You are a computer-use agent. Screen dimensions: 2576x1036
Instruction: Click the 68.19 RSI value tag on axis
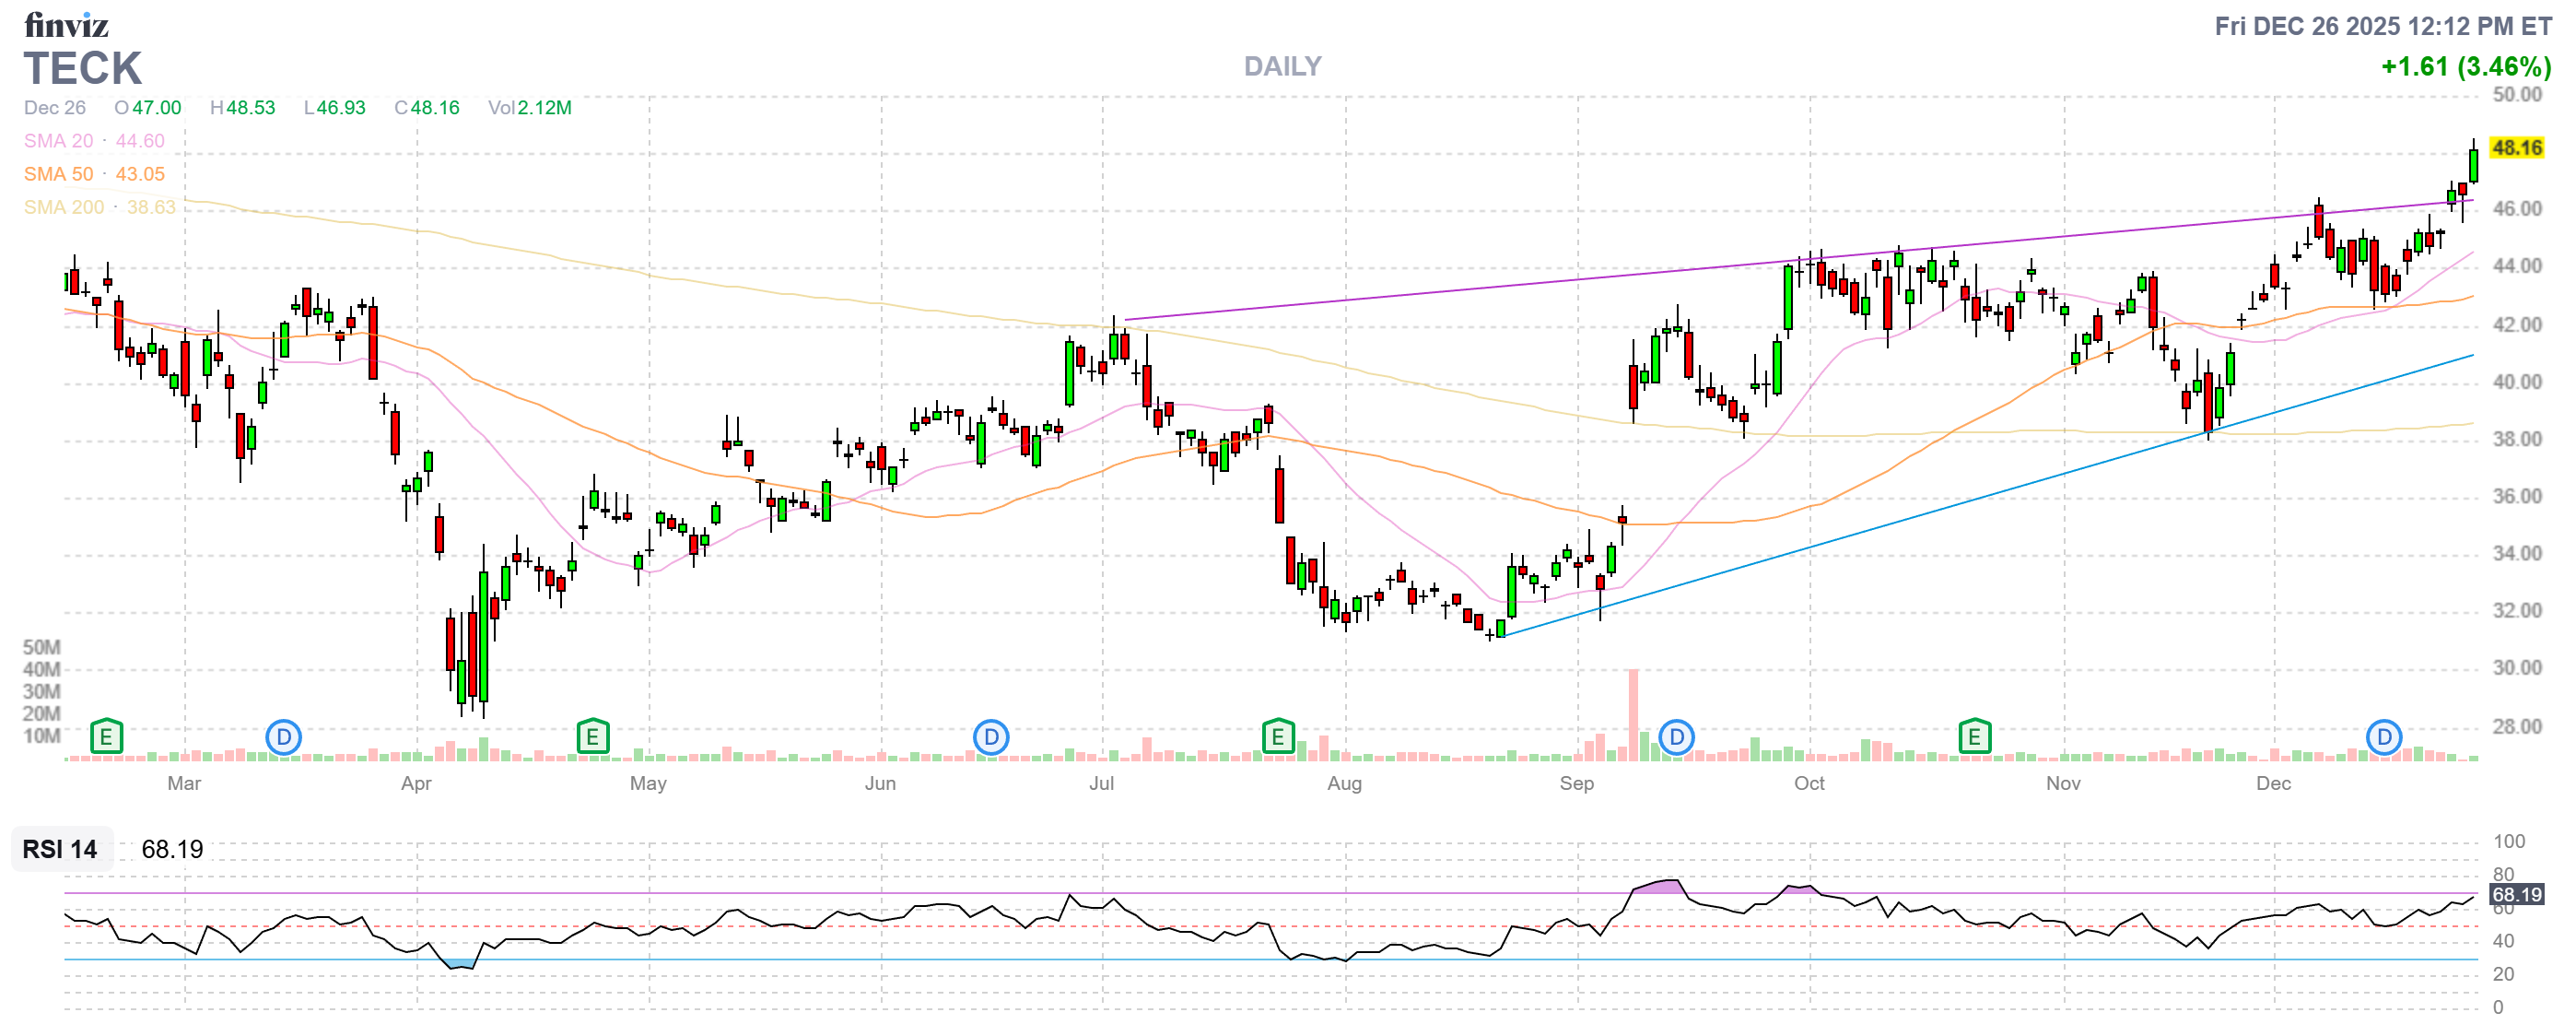pyautogui.click(x=2516, y=894)
